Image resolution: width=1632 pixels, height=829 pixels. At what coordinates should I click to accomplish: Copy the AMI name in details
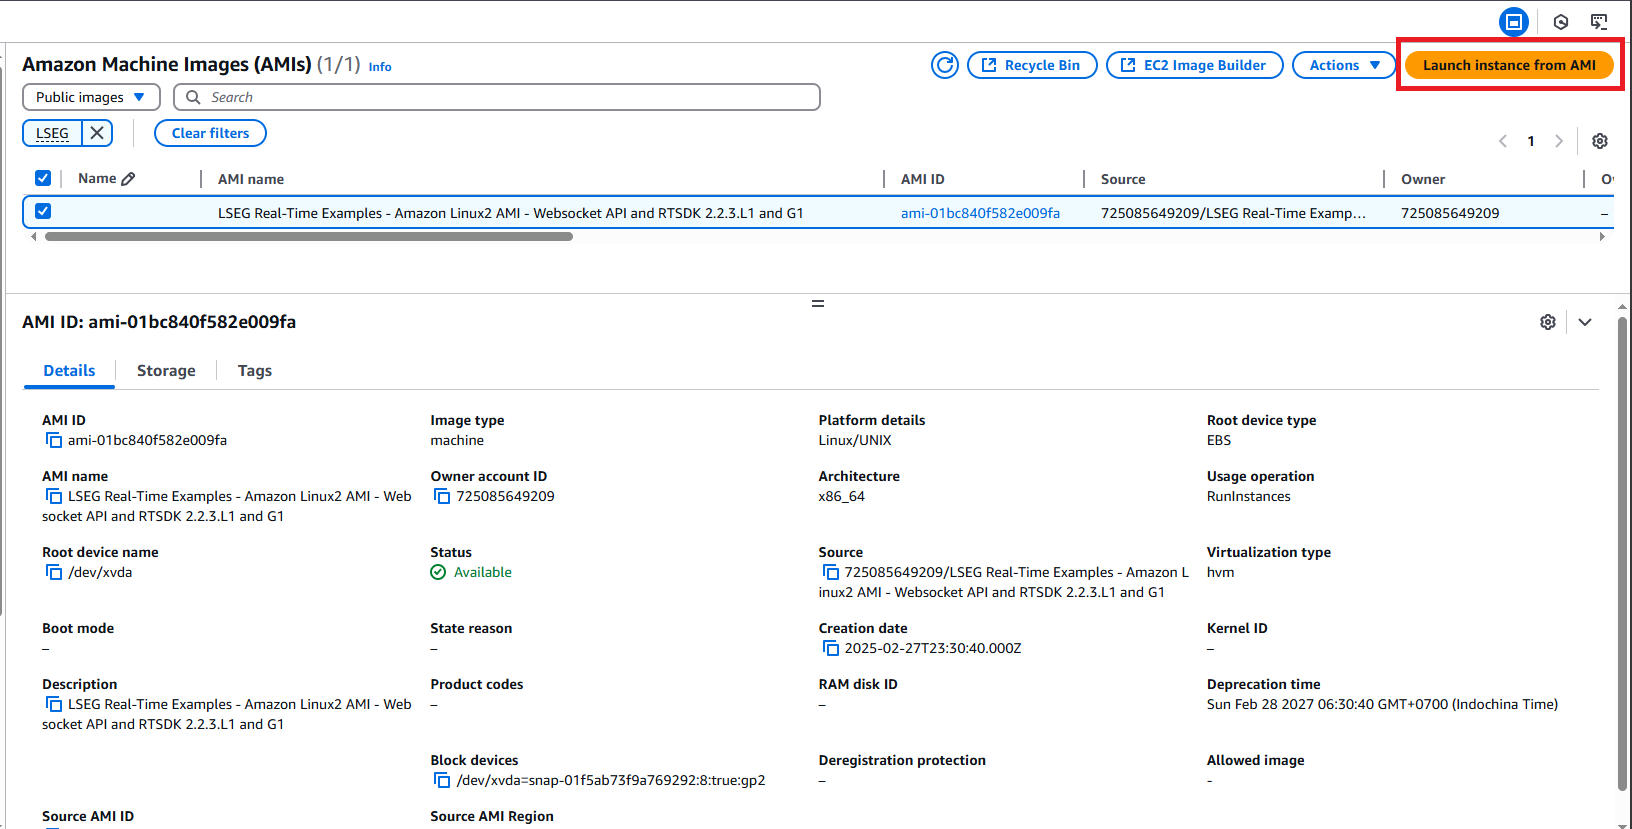[x=54, y=496]
